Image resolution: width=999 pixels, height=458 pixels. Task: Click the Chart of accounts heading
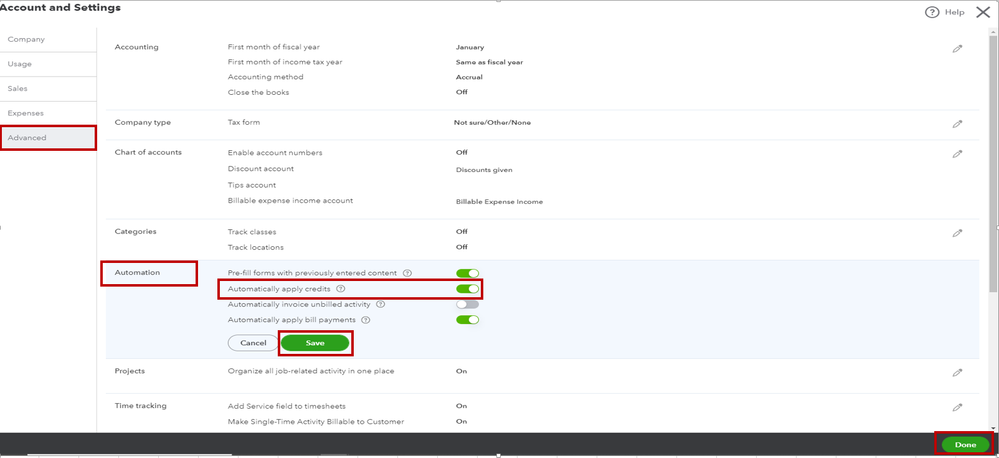(148, 152)
